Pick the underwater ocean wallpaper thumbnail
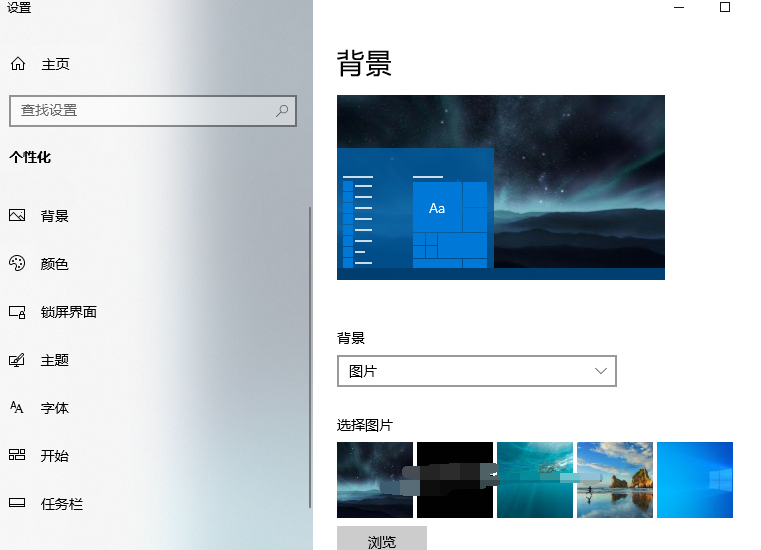 (x=535, y=480)
